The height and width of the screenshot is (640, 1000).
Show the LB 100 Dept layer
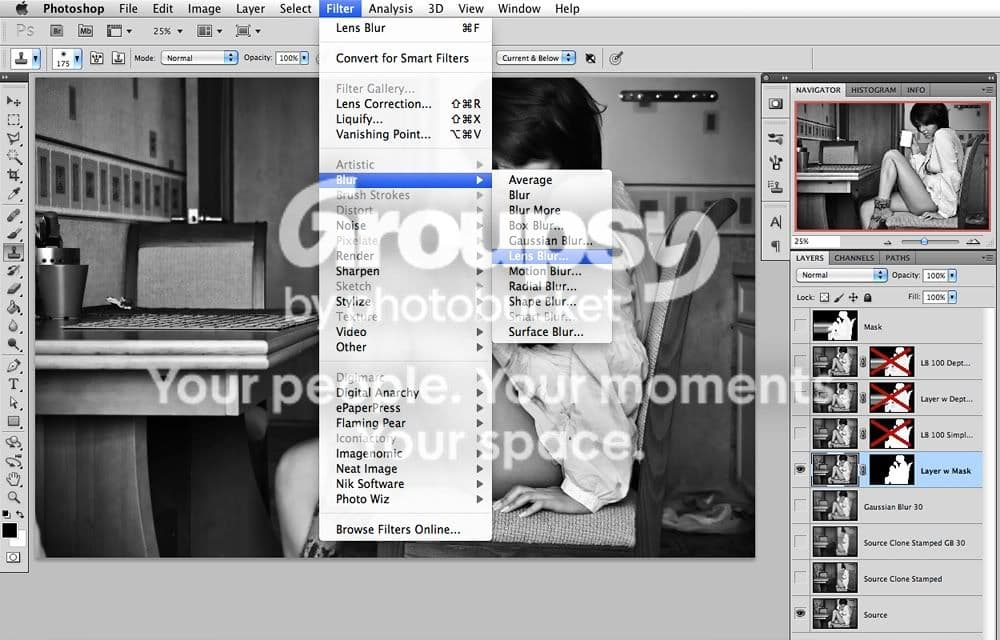pyautogui.click(x=800, y=361)
